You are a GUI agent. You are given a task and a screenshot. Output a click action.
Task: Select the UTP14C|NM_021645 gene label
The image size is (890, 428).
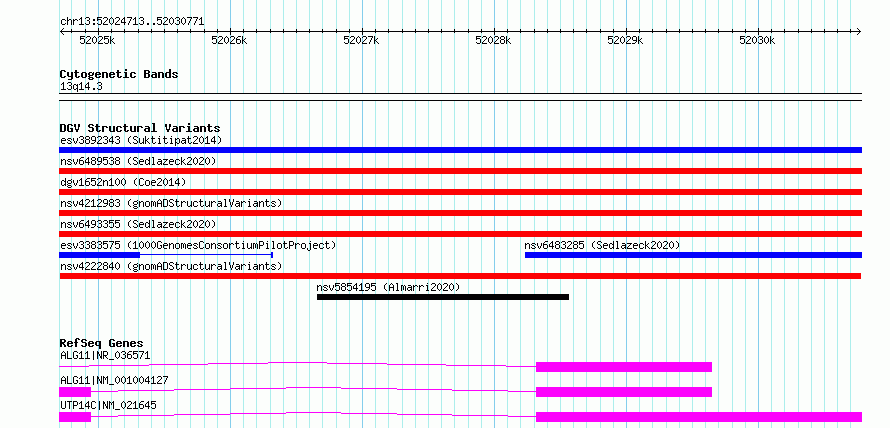click(108, 405)
